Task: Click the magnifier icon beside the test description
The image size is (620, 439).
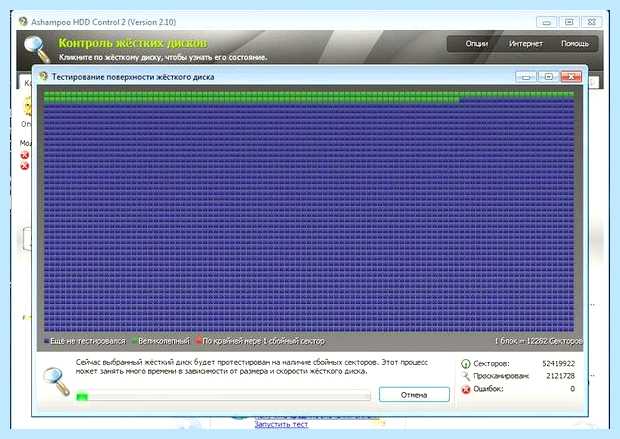Action: [x=56, y=381]
